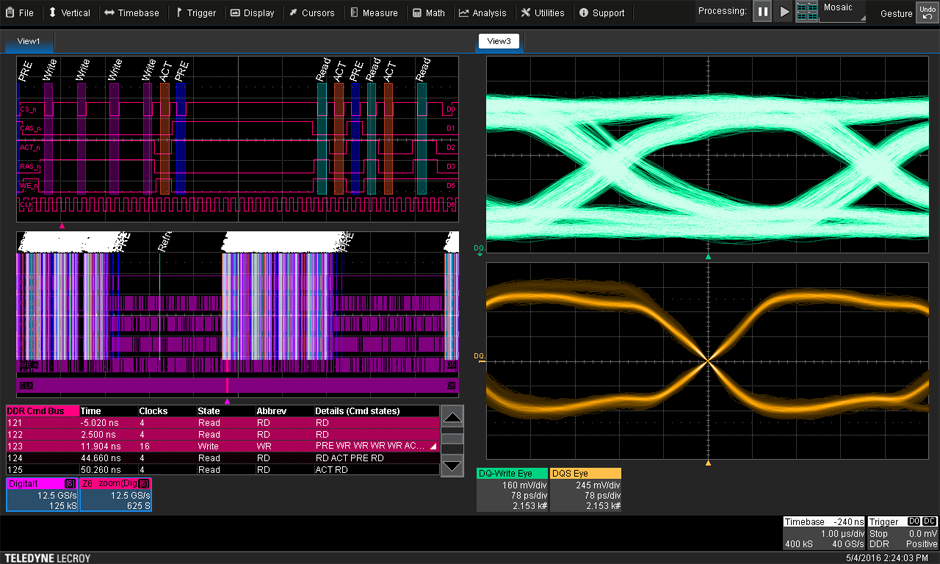Click the DQ-Write Eye descriptor label
Viewport: 940px width, 564px height.
(512, 473)
